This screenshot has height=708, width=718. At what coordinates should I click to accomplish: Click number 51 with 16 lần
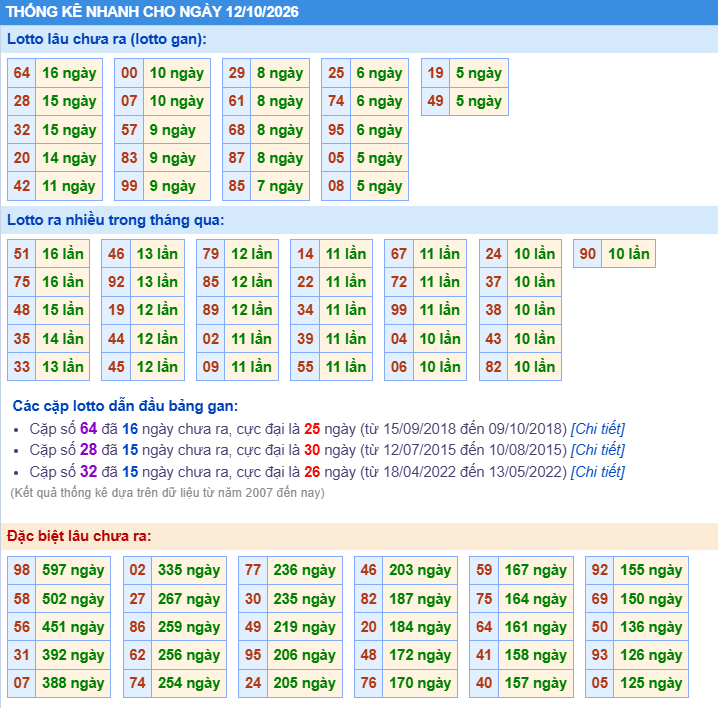(x=22, y=254)
